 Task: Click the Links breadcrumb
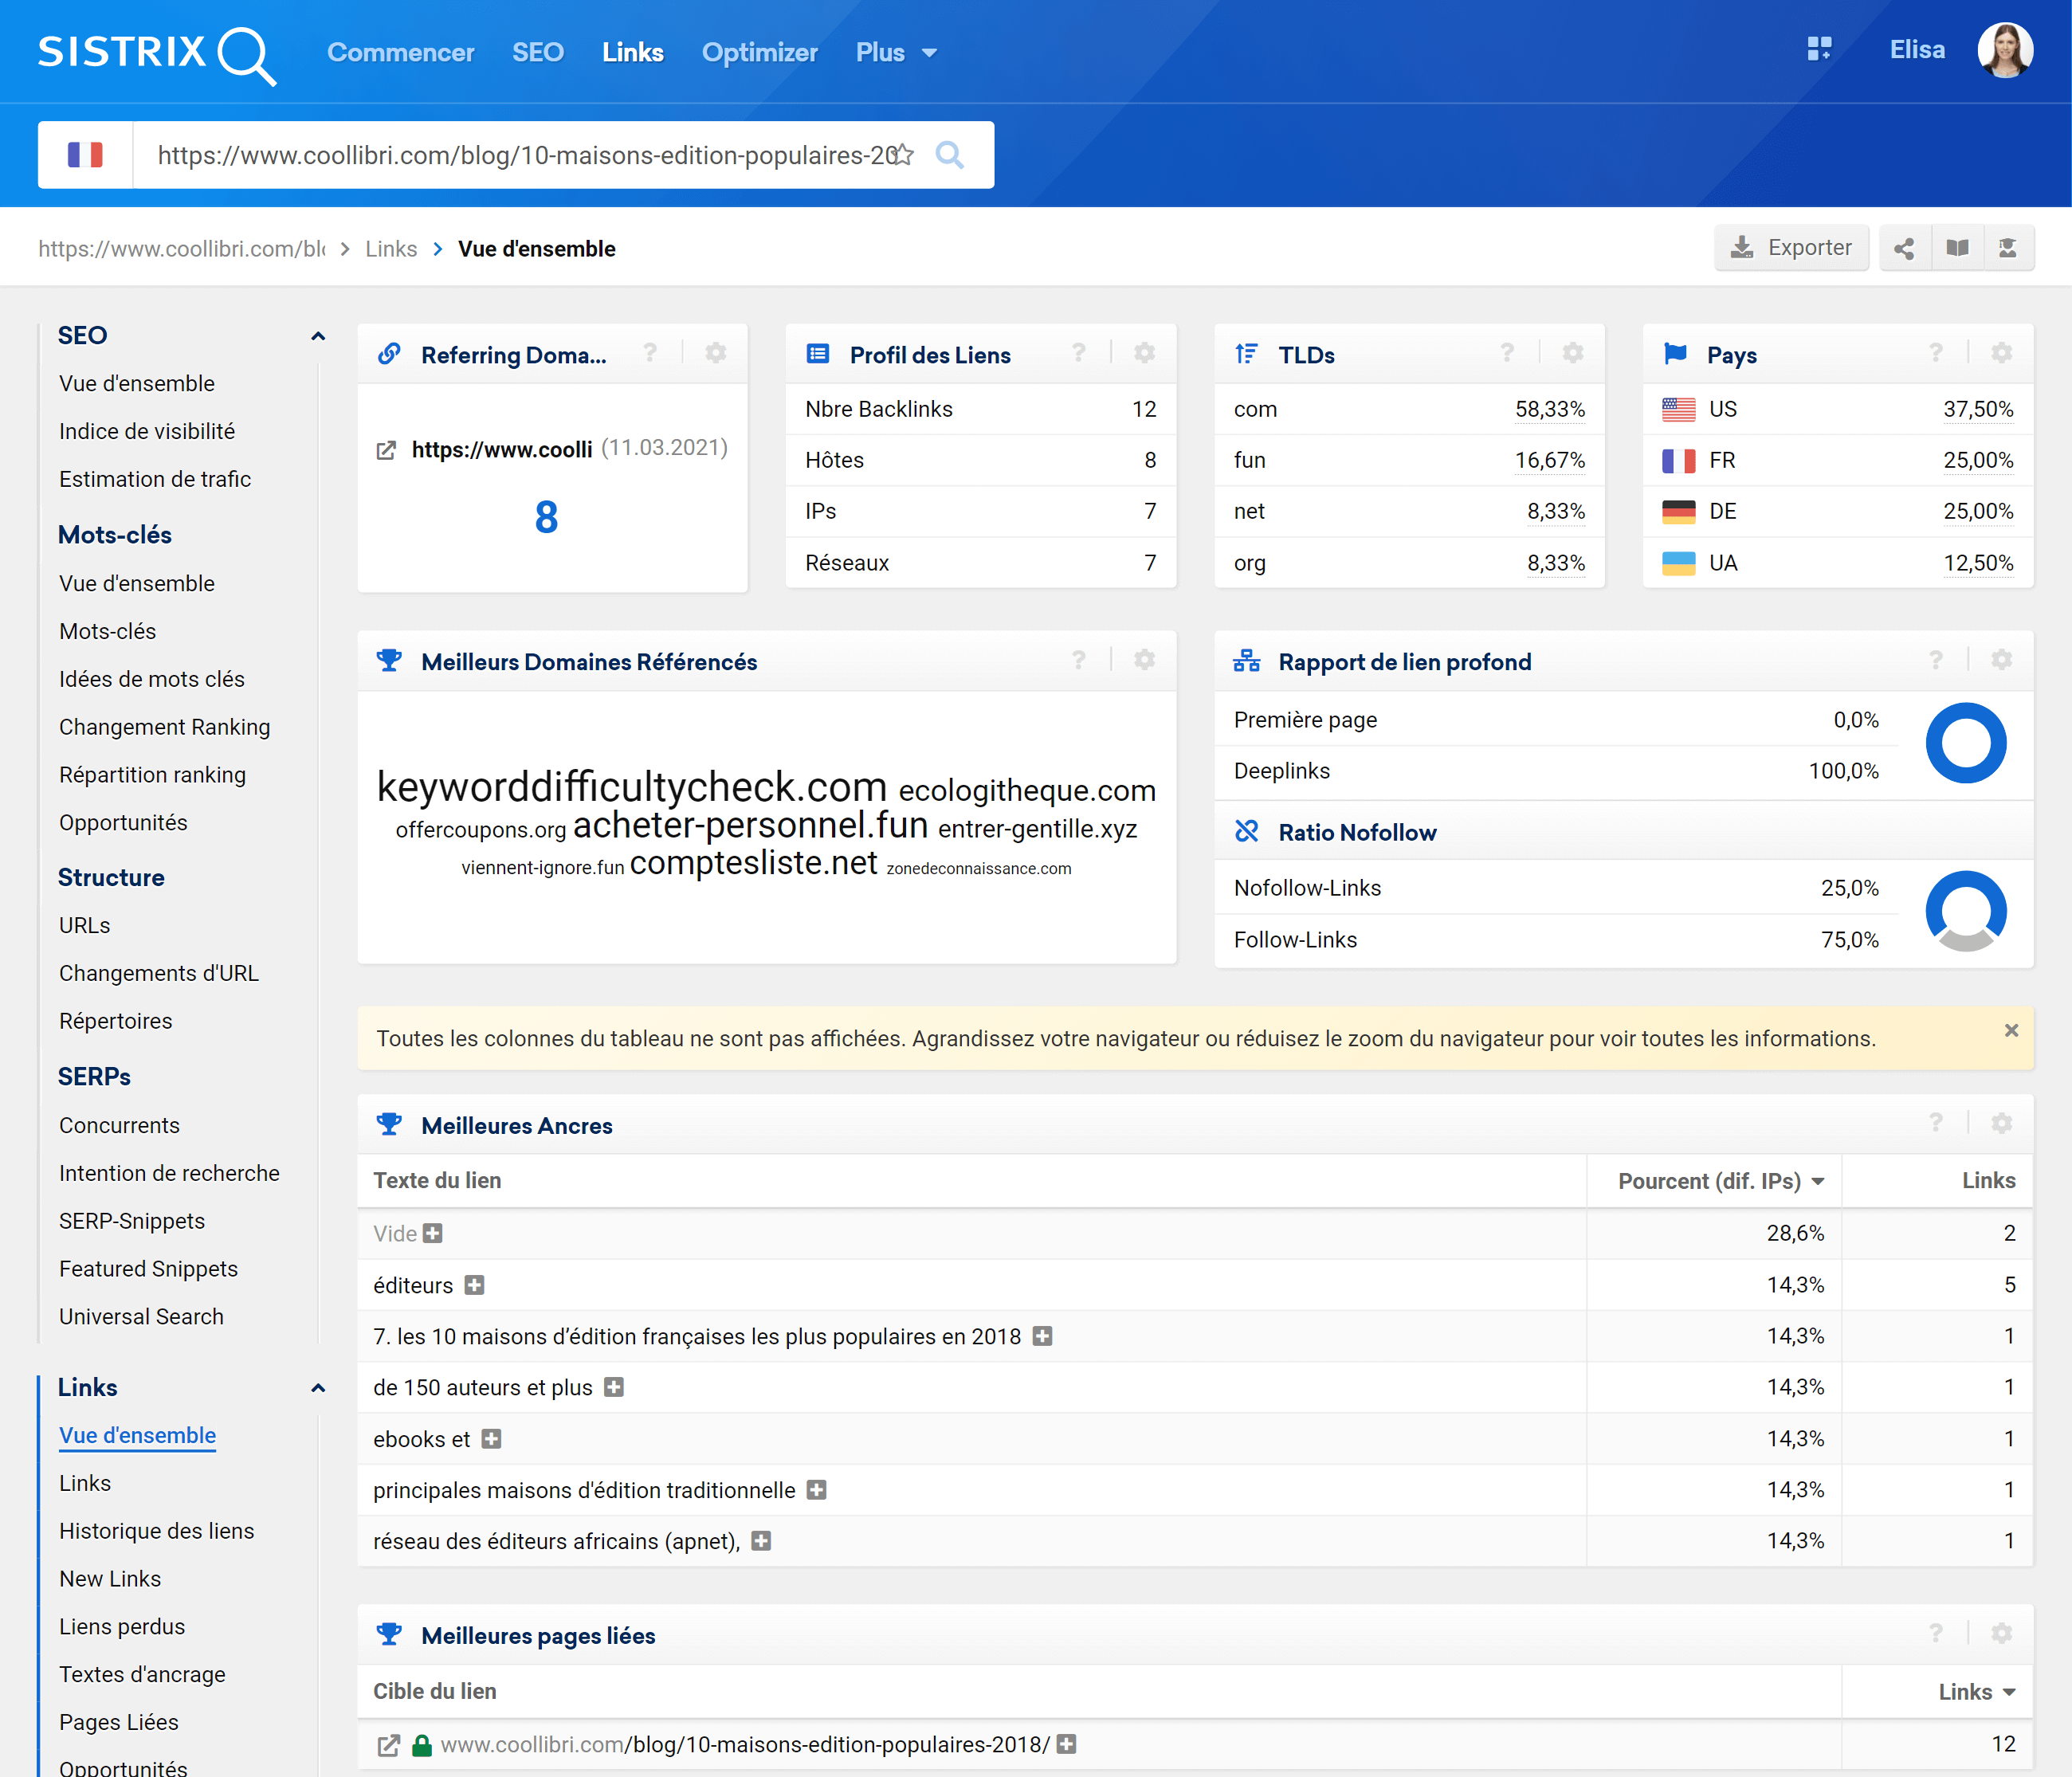point(391,249)
